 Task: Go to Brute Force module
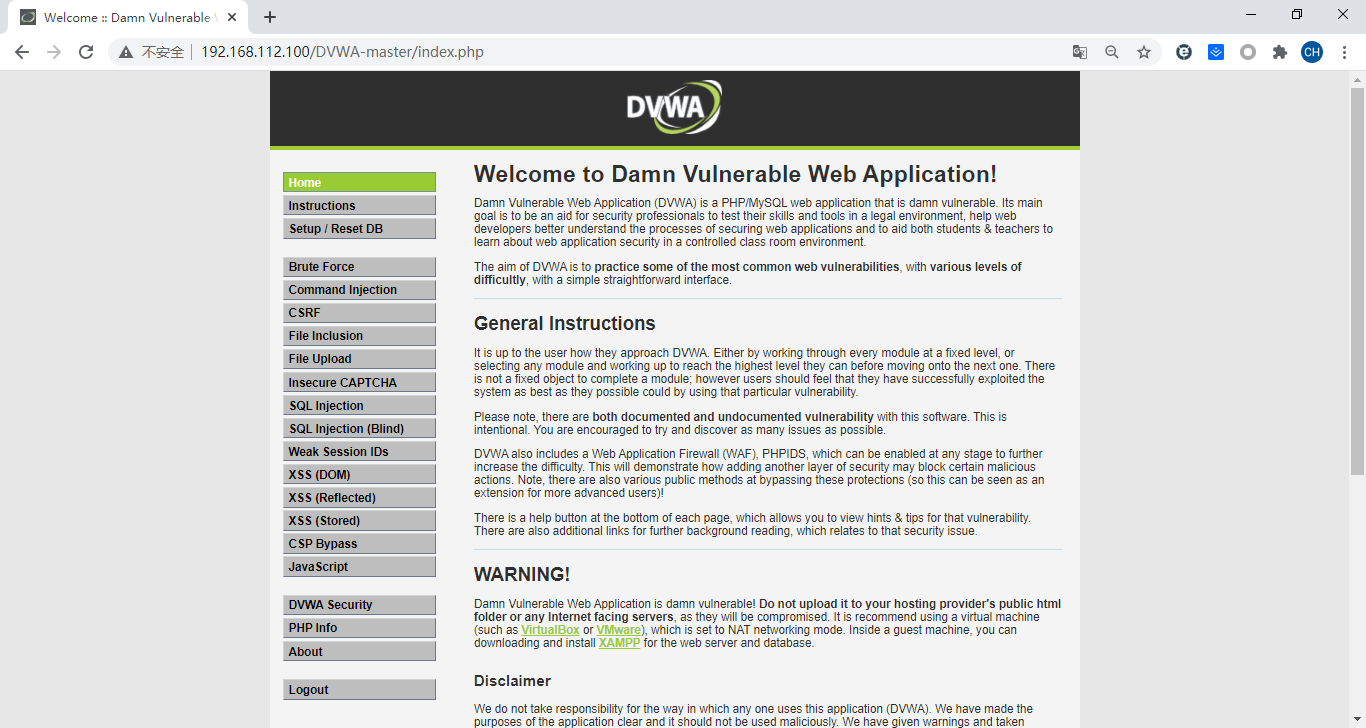(x=360, y=267)
